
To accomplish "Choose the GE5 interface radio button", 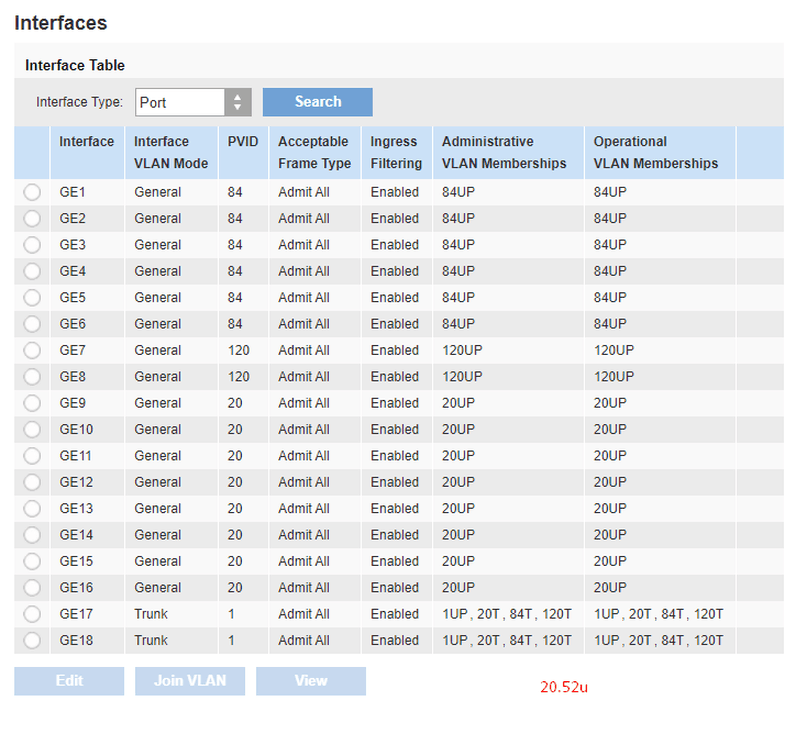I will tap(32, 298).
